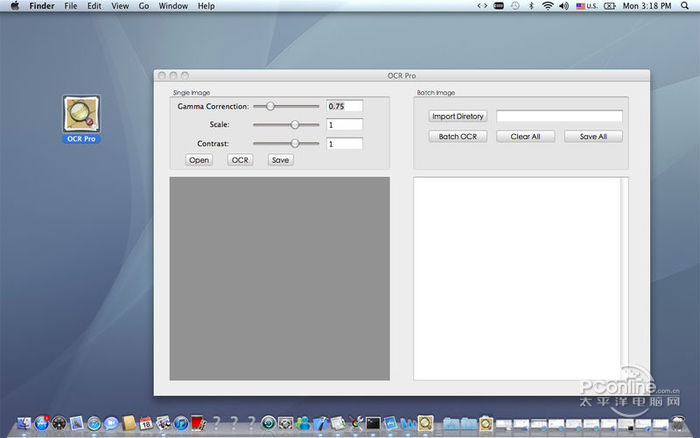Open the Window menu
Viewport: 700px width, 438px height.
click(x=173, y=6)
